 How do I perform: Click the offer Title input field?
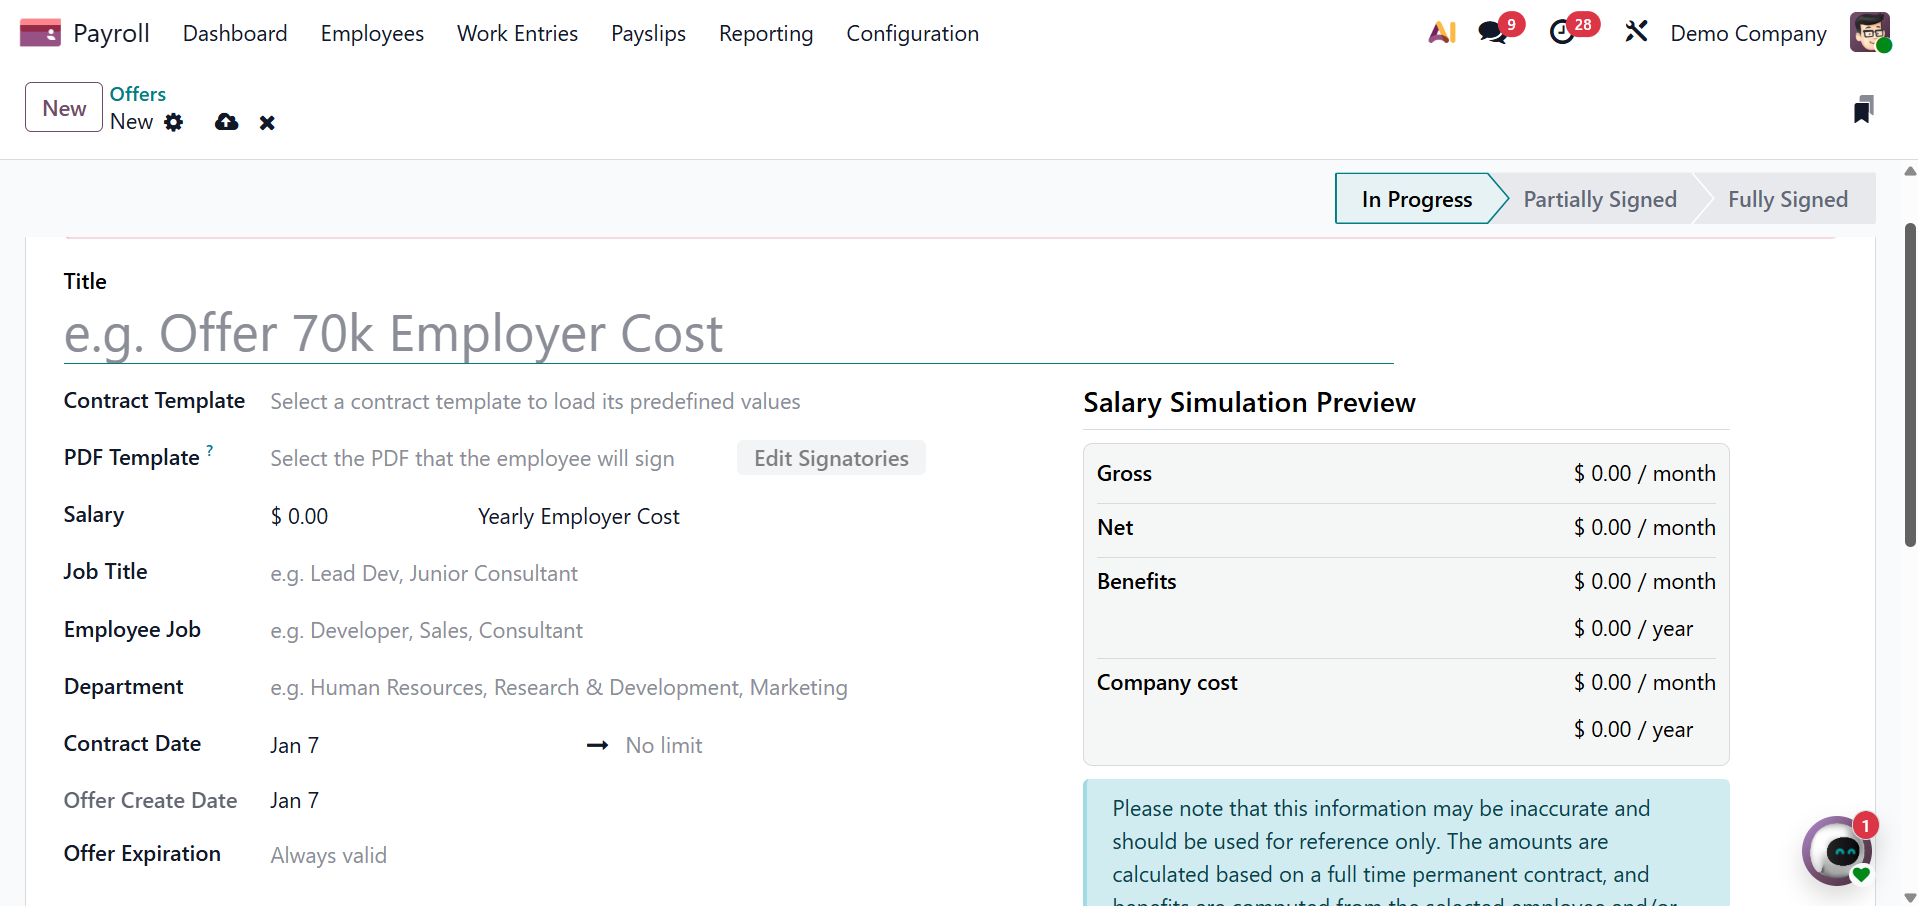click(728, 334)
